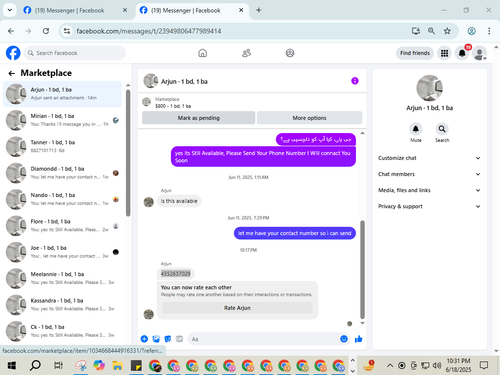
Task: Open the Facebook Home icon
Action: click(202, 53)
